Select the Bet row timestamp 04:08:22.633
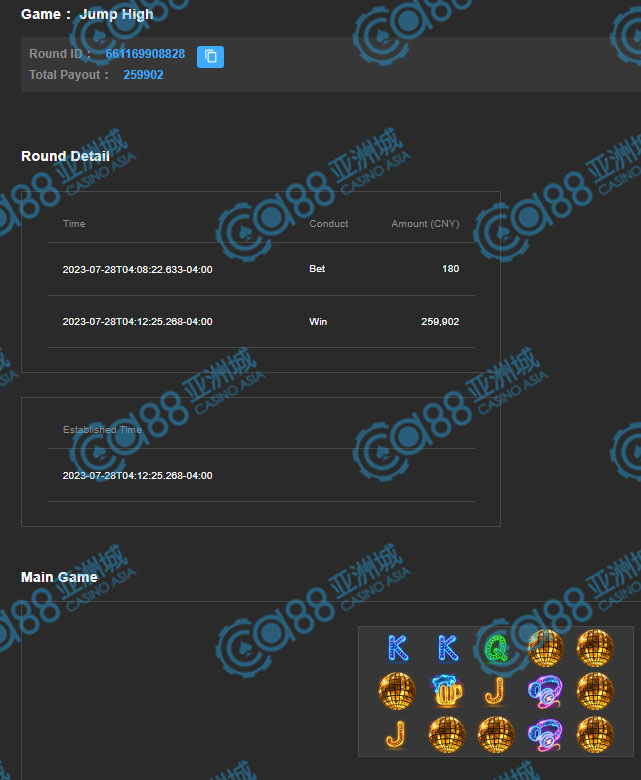The height and width of the screenshot is (780, 641). click(x=137, y=270)
